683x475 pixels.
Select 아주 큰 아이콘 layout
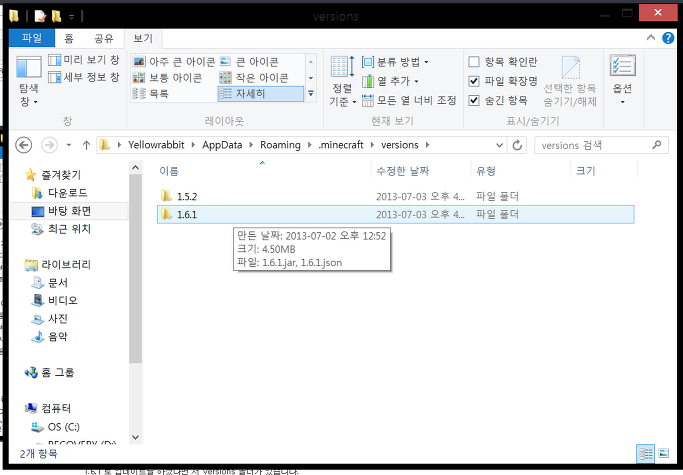[173, 61]
